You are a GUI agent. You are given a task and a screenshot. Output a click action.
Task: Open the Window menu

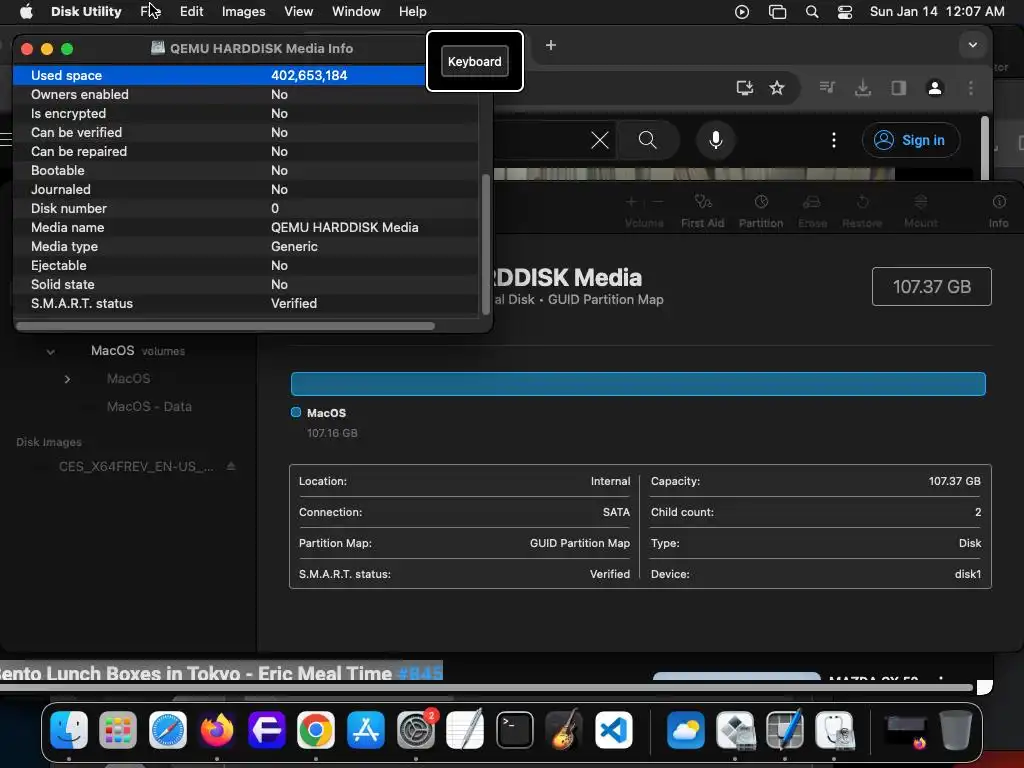click(356, 12)
